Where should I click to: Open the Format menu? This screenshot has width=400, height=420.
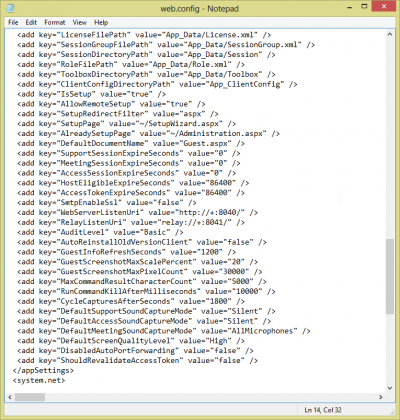point(55,22)
